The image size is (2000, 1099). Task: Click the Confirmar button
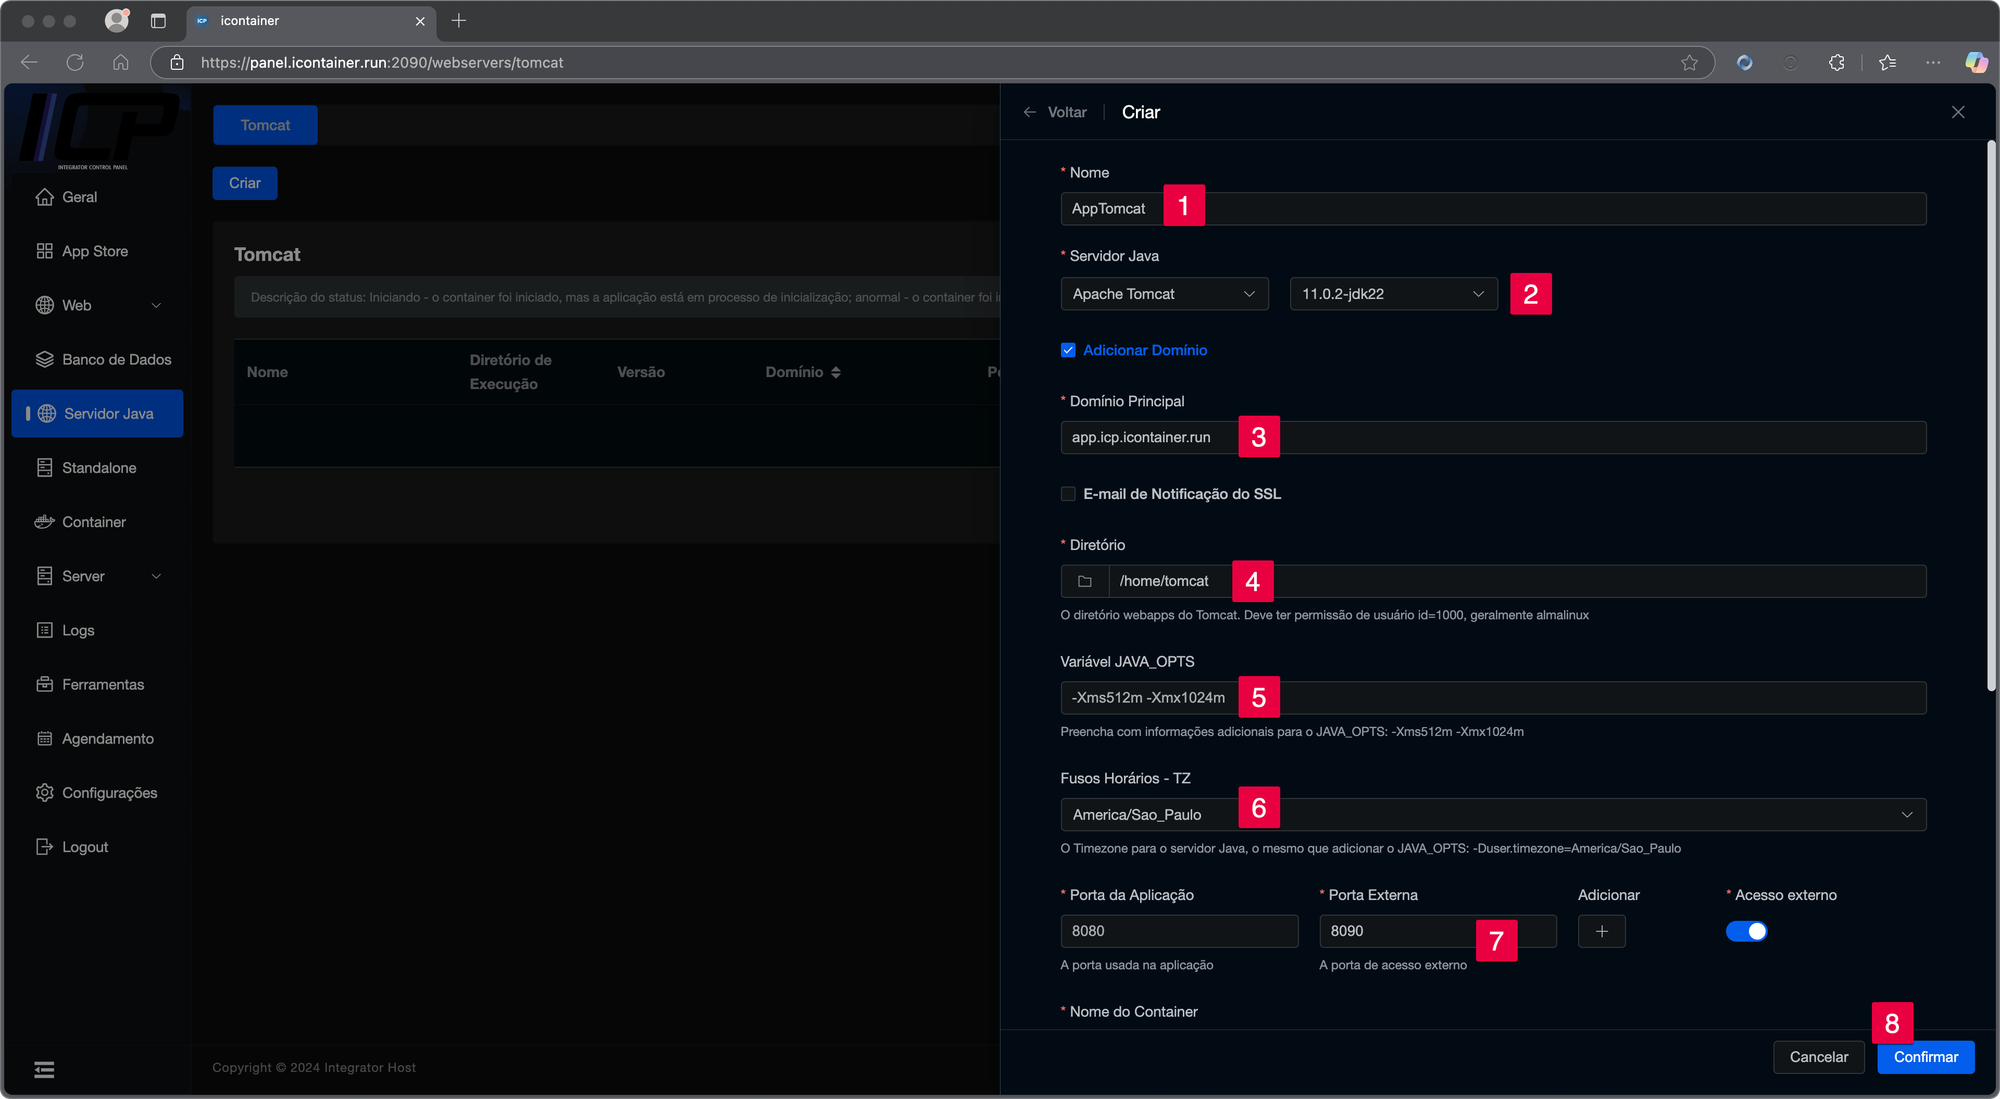click(1925, 1057)
